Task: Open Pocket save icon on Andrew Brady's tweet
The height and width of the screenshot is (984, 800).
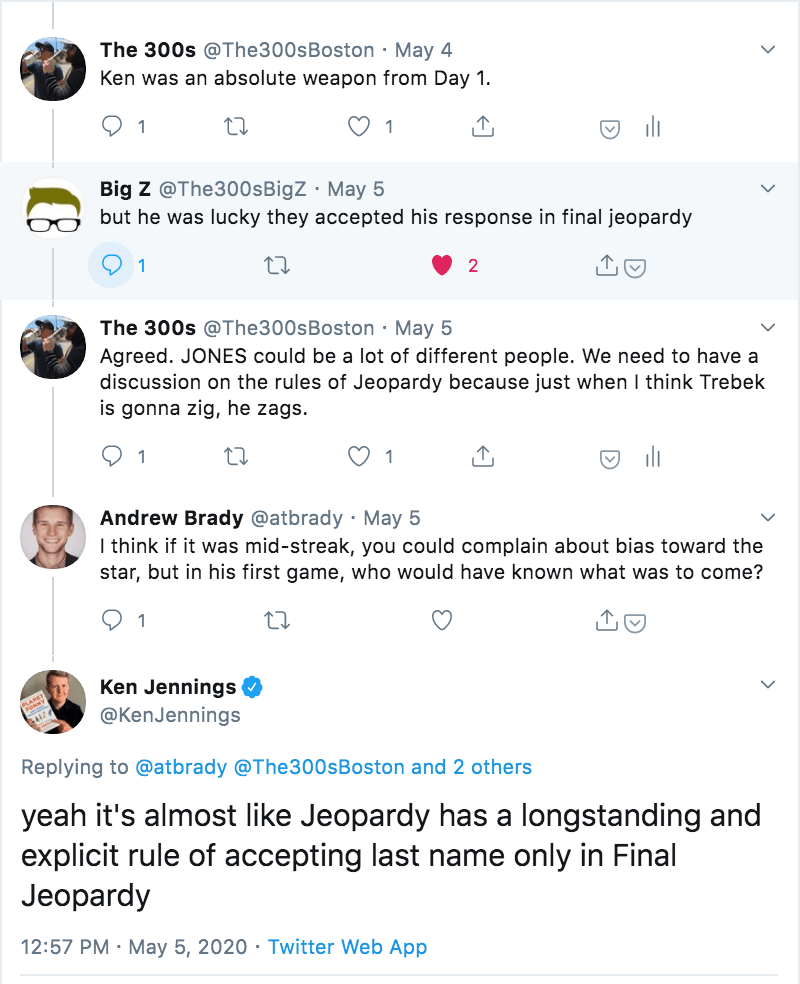Action: click(635, 622)
